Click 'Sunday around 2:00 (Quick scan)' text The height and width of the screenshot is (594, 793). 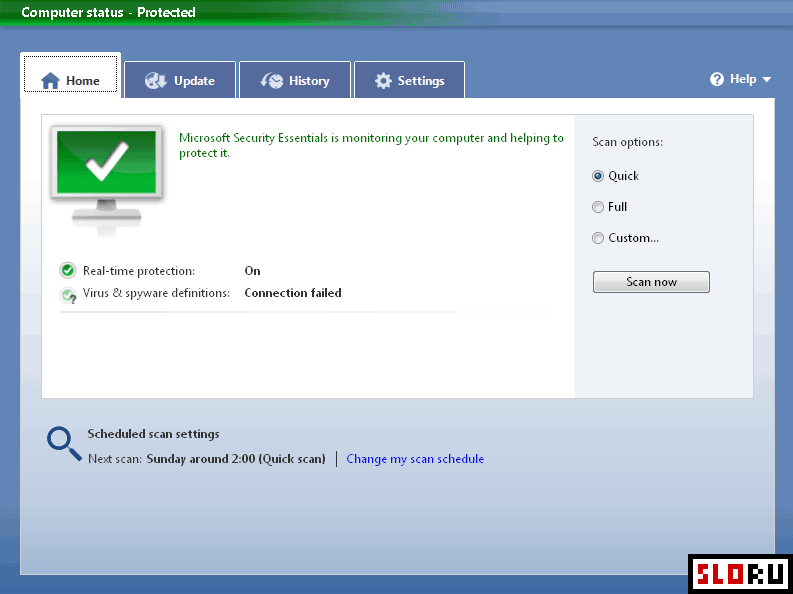pyautogui.click(x=236, y=459)
